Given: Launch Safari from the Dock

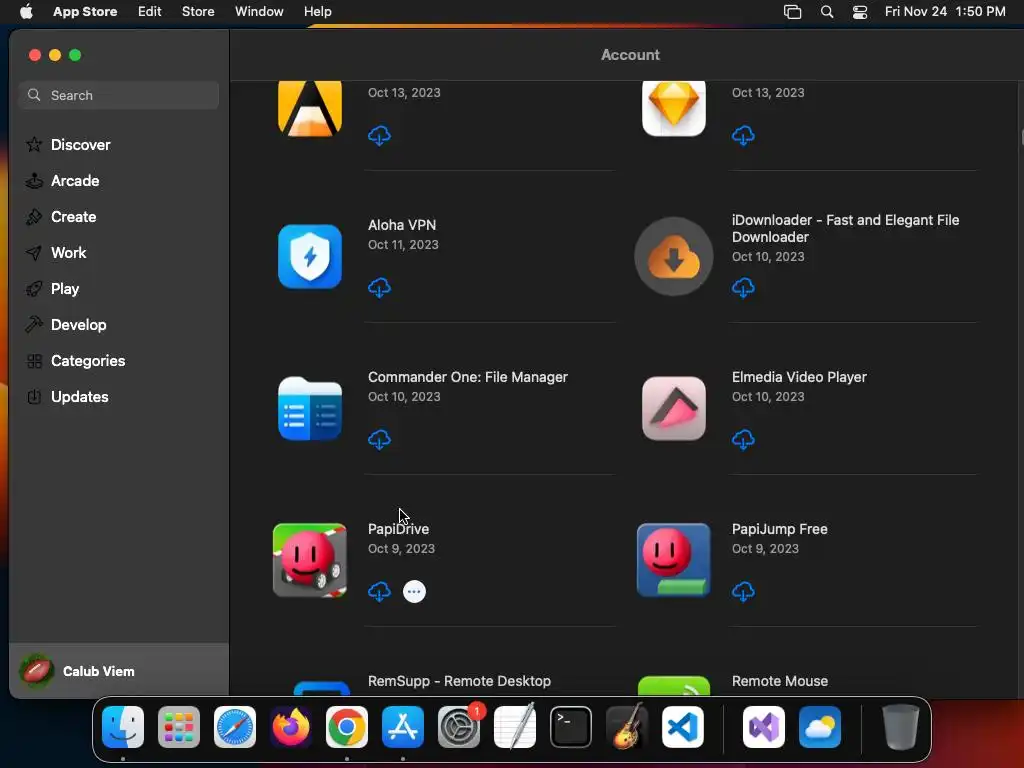Looking at the screenshot, I should pyautogui.click(x=235, y=727).
